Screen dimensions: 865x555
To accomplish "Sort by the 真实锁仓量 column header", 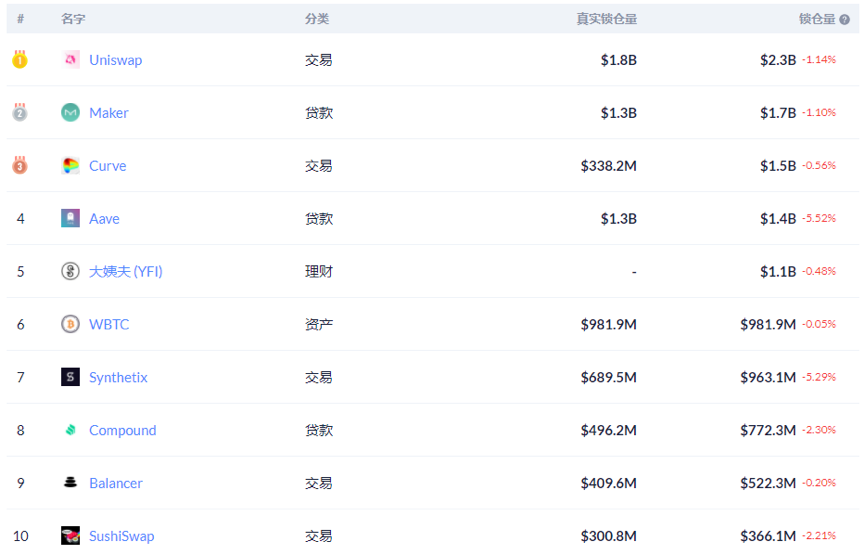I will (x=606, y=19).
